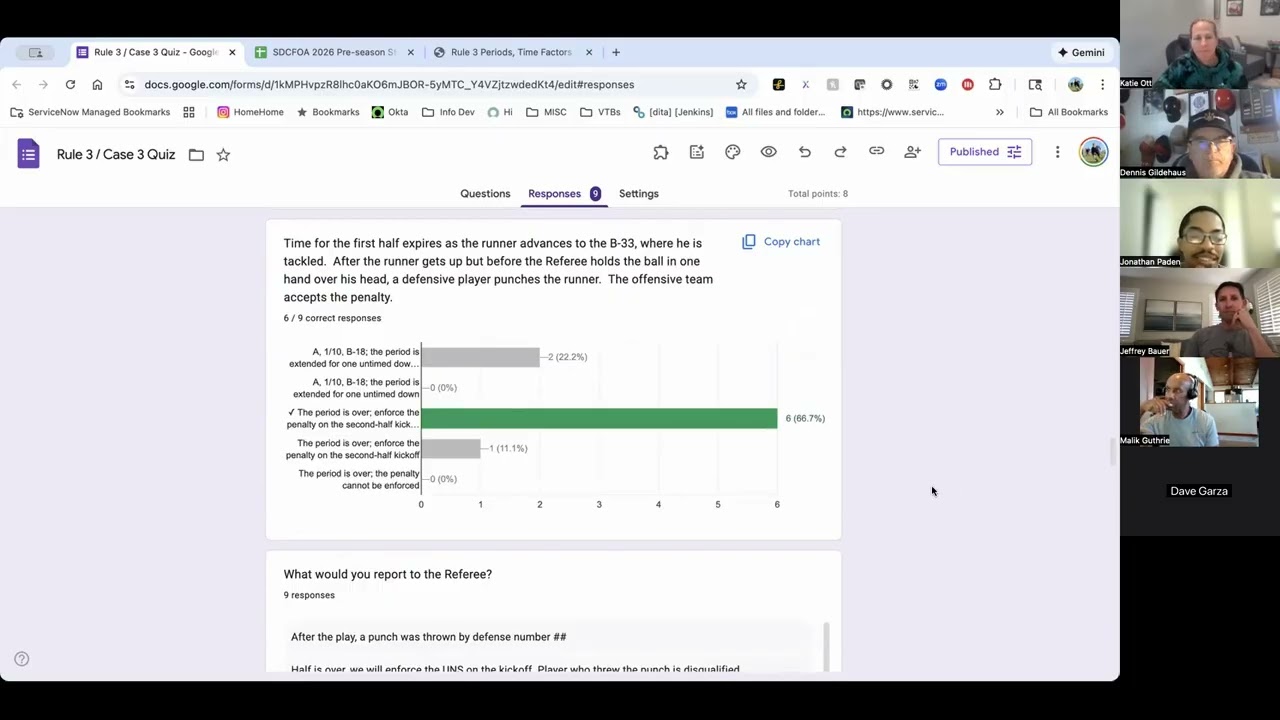Open the tab search side panel icon
The height and width of the screenshot is (720, 1280).
coord(1035,84)
